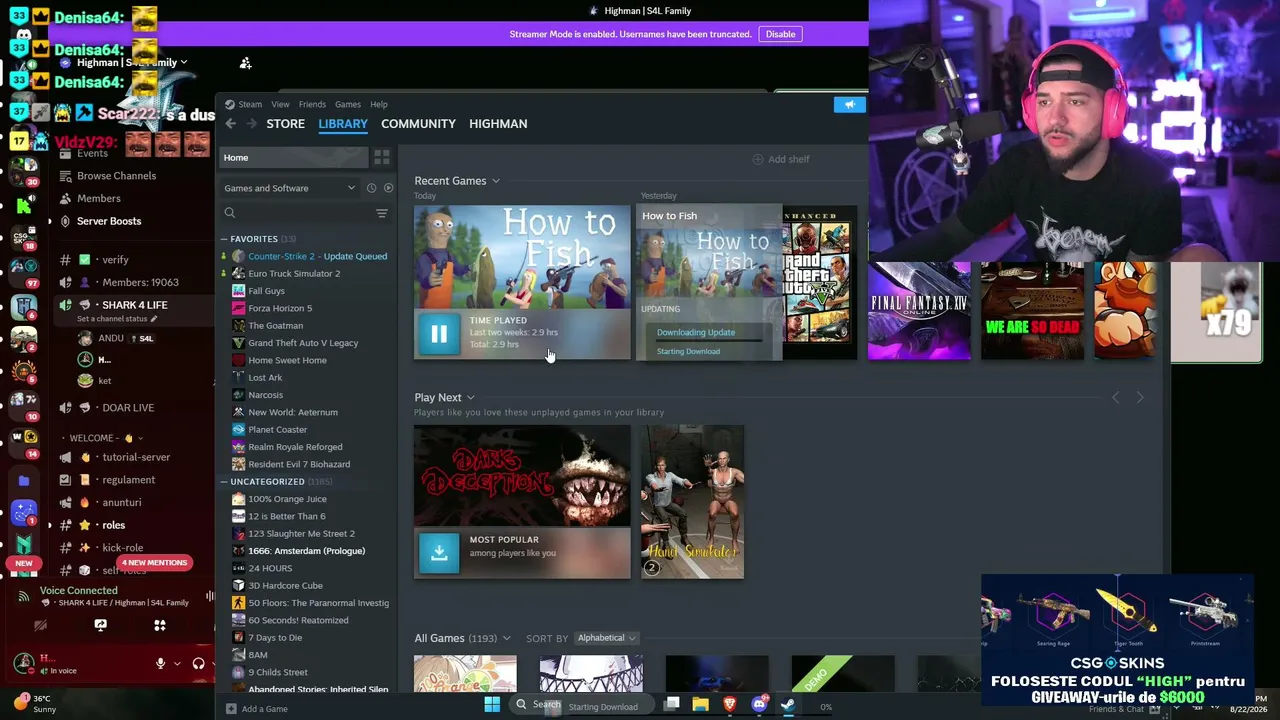Open Discord microphone input options arrow

(177, 663)
